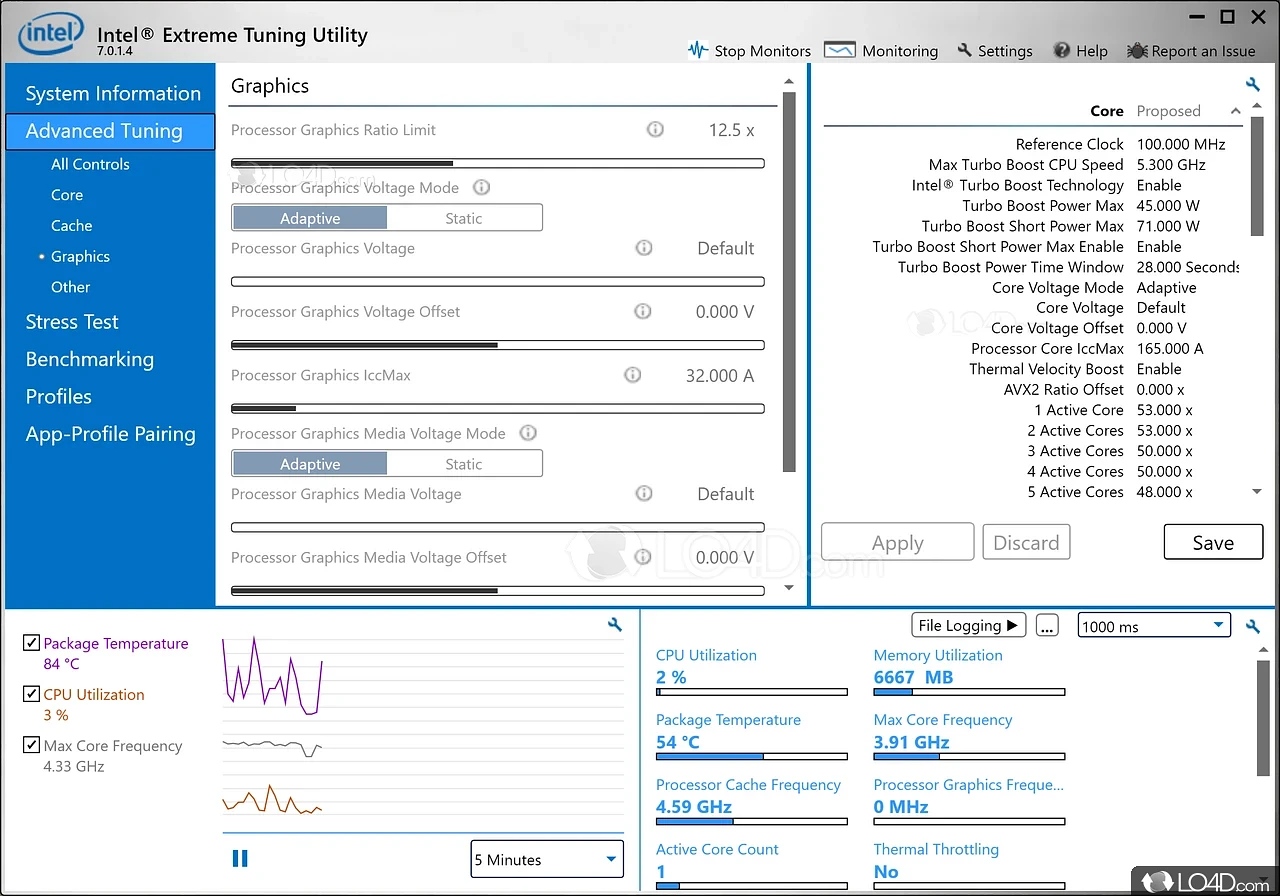Click the Stop Monitors pulse icon
1280x896 pixels.
tap(698, 50)
